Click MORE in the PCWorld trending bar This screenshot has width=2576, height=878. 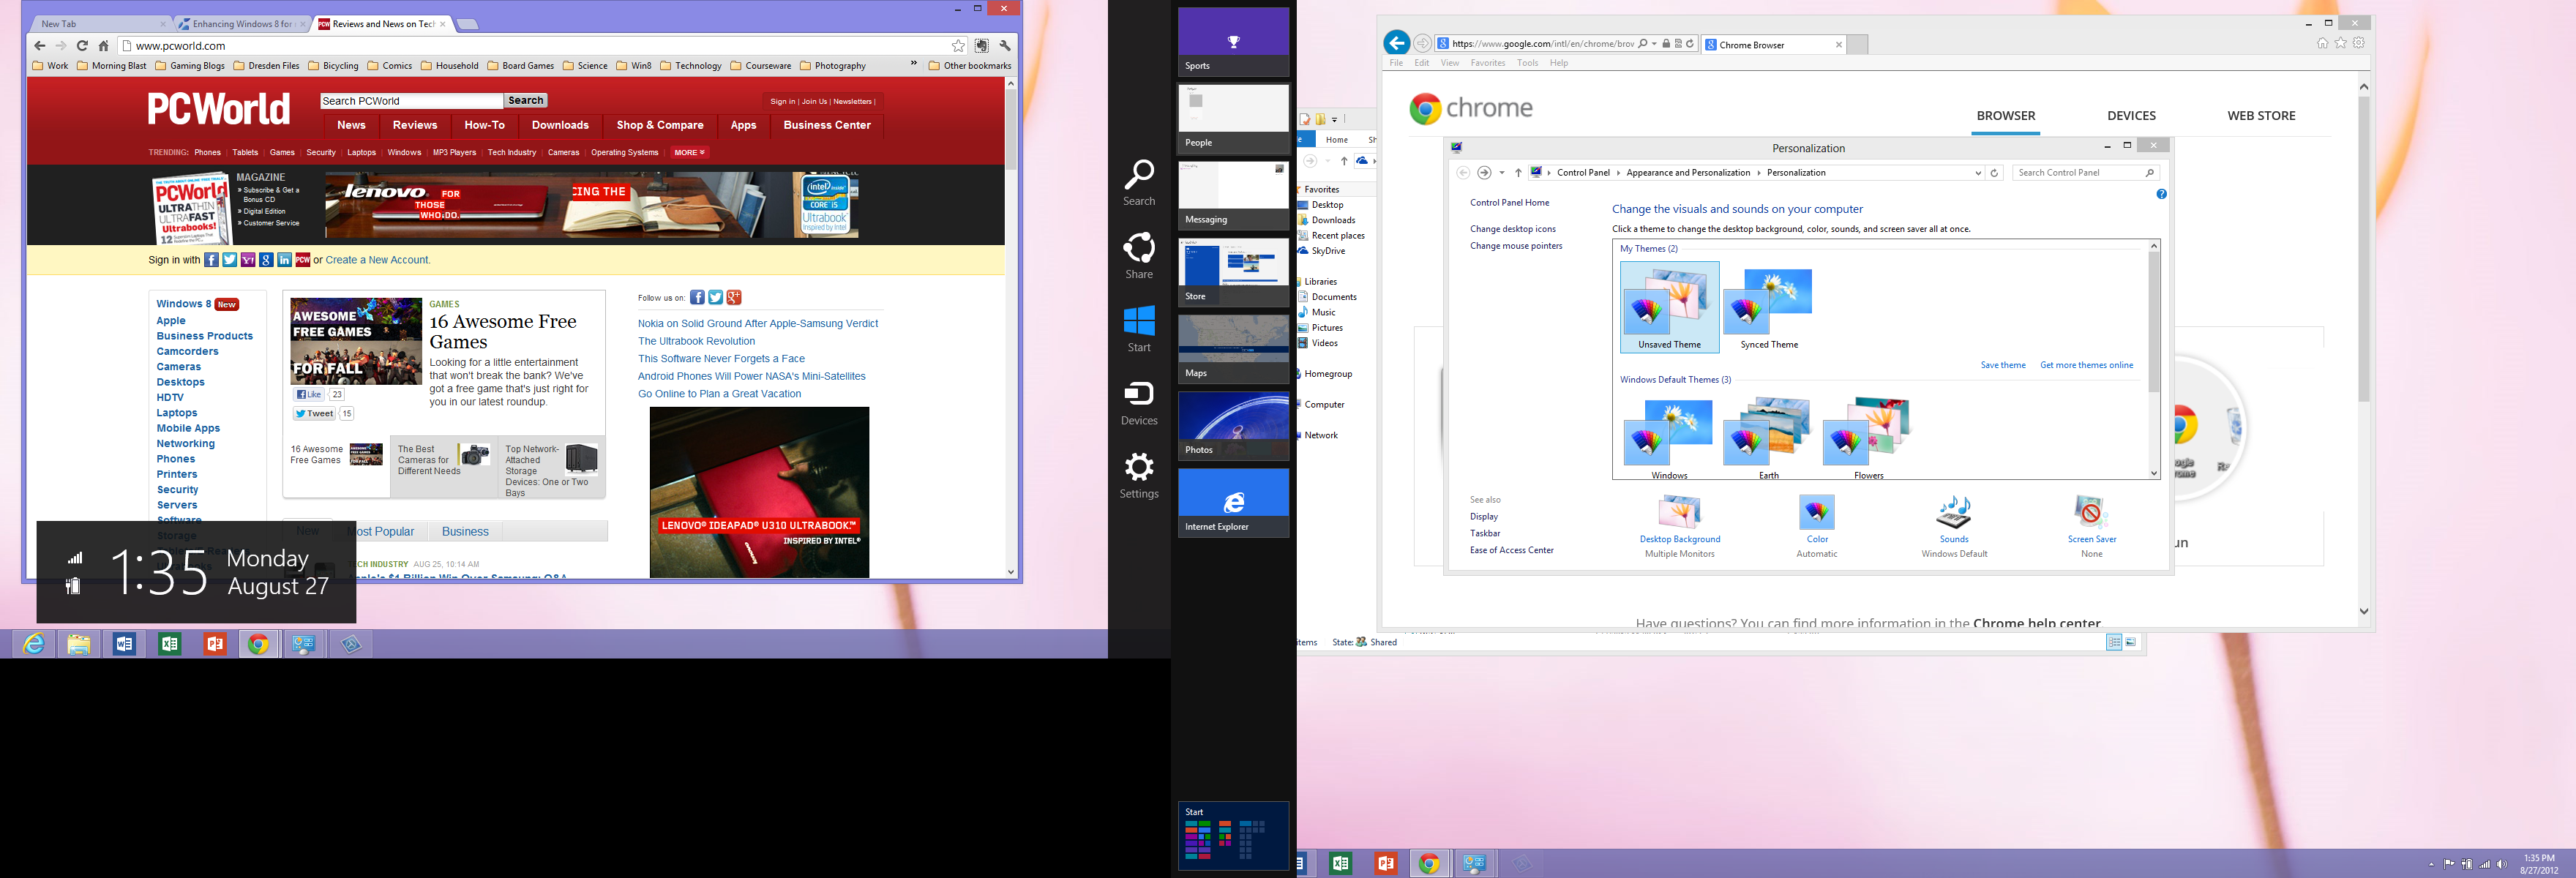[x=689, y=153]
